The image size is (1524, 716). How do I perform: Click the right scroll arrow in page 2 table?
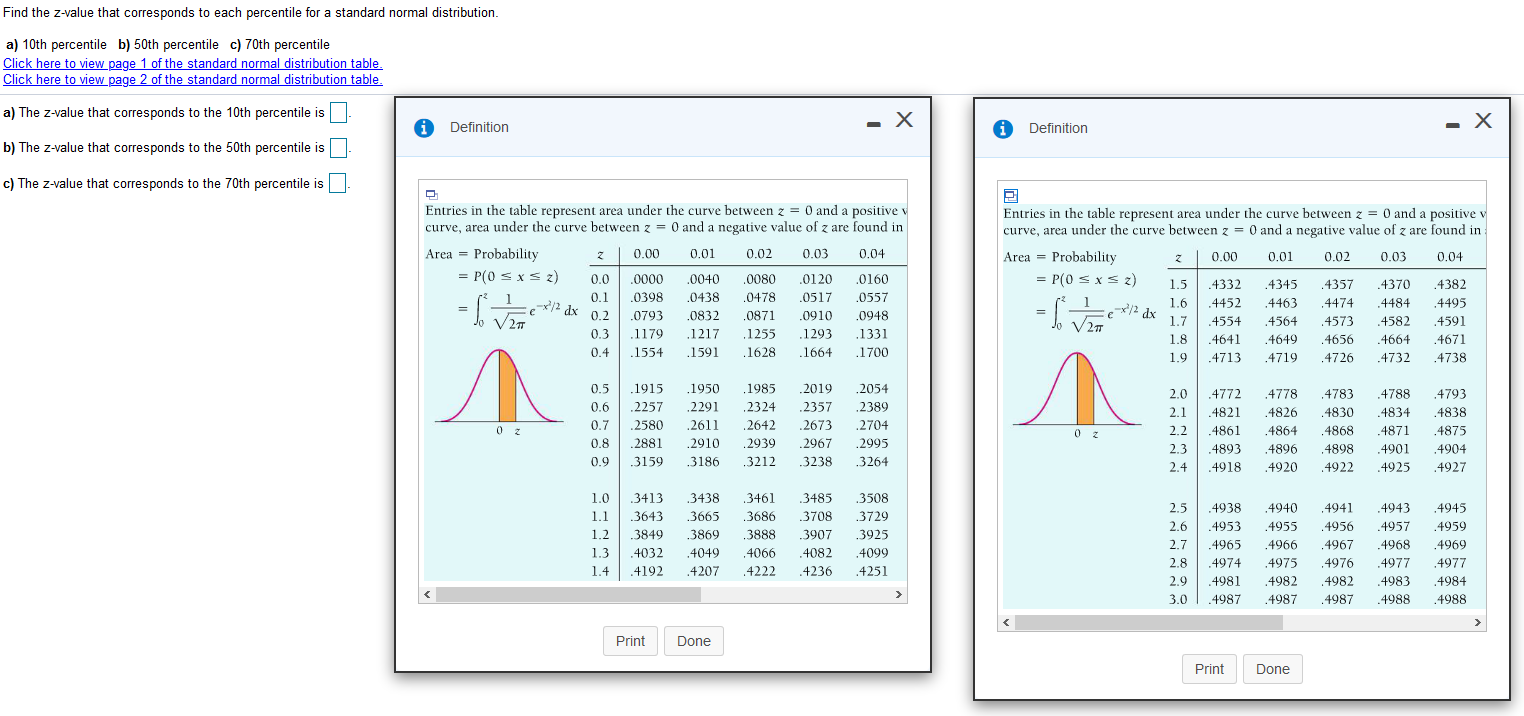pos(1478,622)
